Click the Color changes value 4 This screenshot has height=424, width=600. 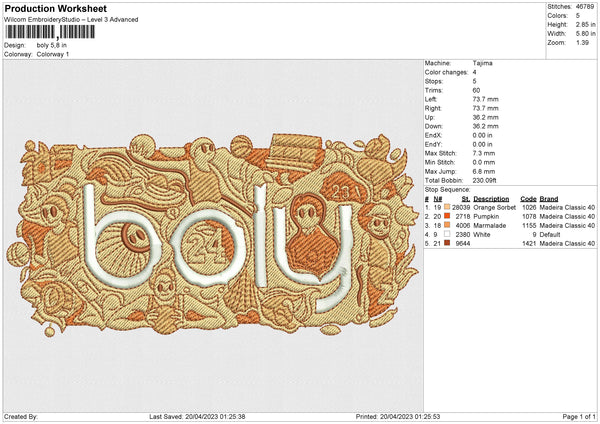pos(474,72)
